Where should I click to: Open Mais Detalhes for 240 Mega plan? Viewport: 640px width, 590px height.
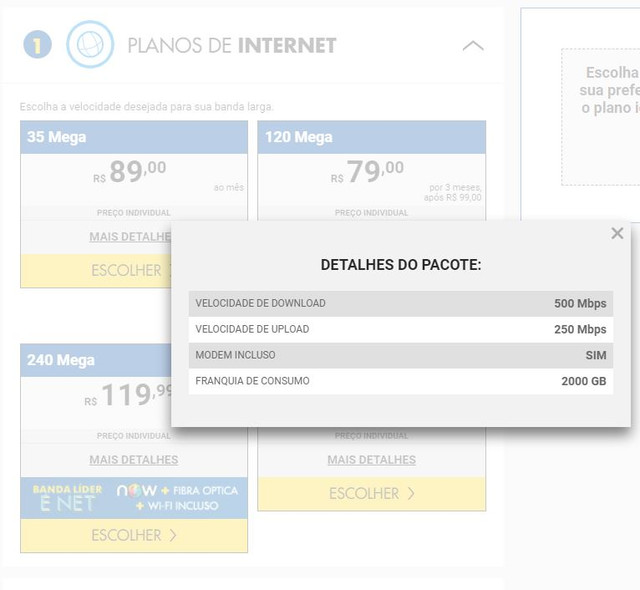(x=134, y=460)
